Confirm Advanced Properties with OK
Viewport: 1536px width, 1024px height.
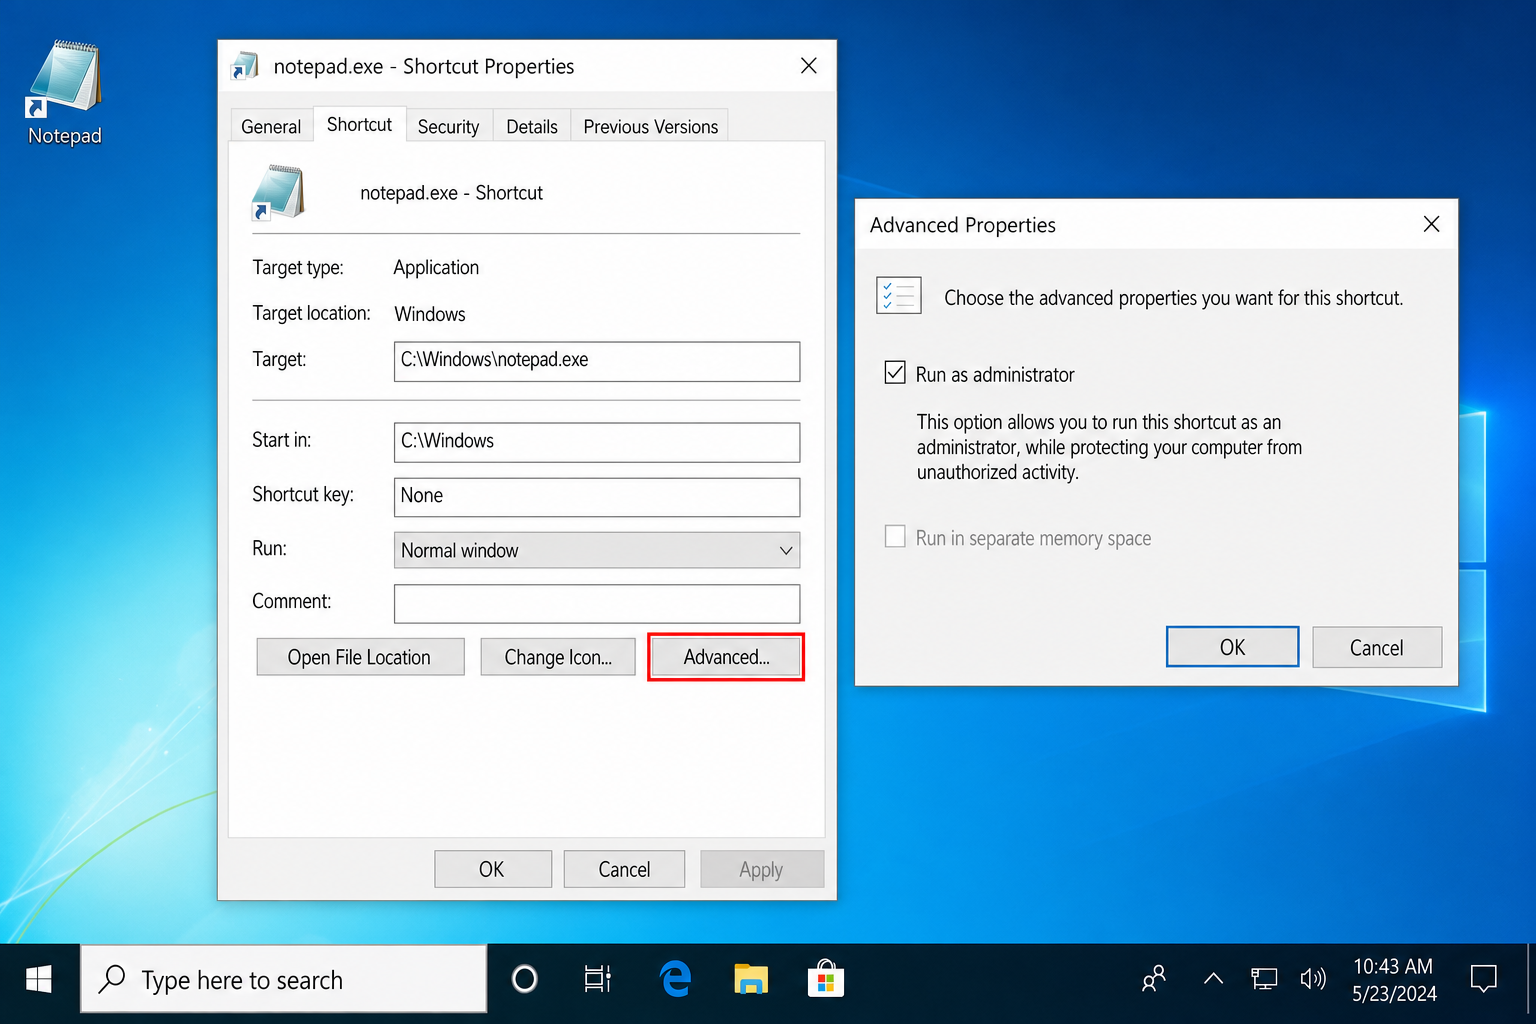click(x=1232, y=647)
